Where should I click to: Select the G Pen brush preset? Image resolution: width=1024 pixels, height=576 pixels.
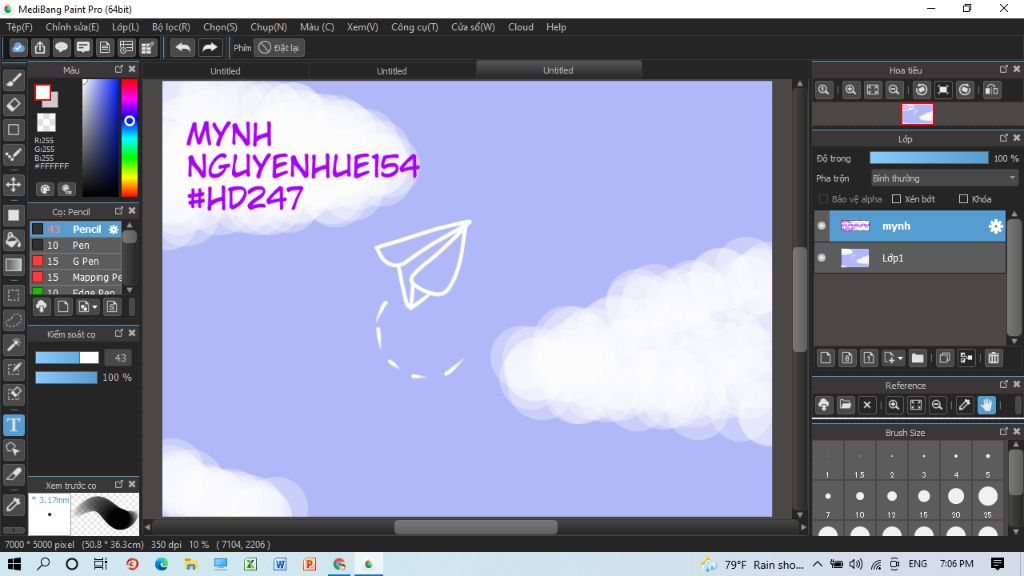coord(76,261)
